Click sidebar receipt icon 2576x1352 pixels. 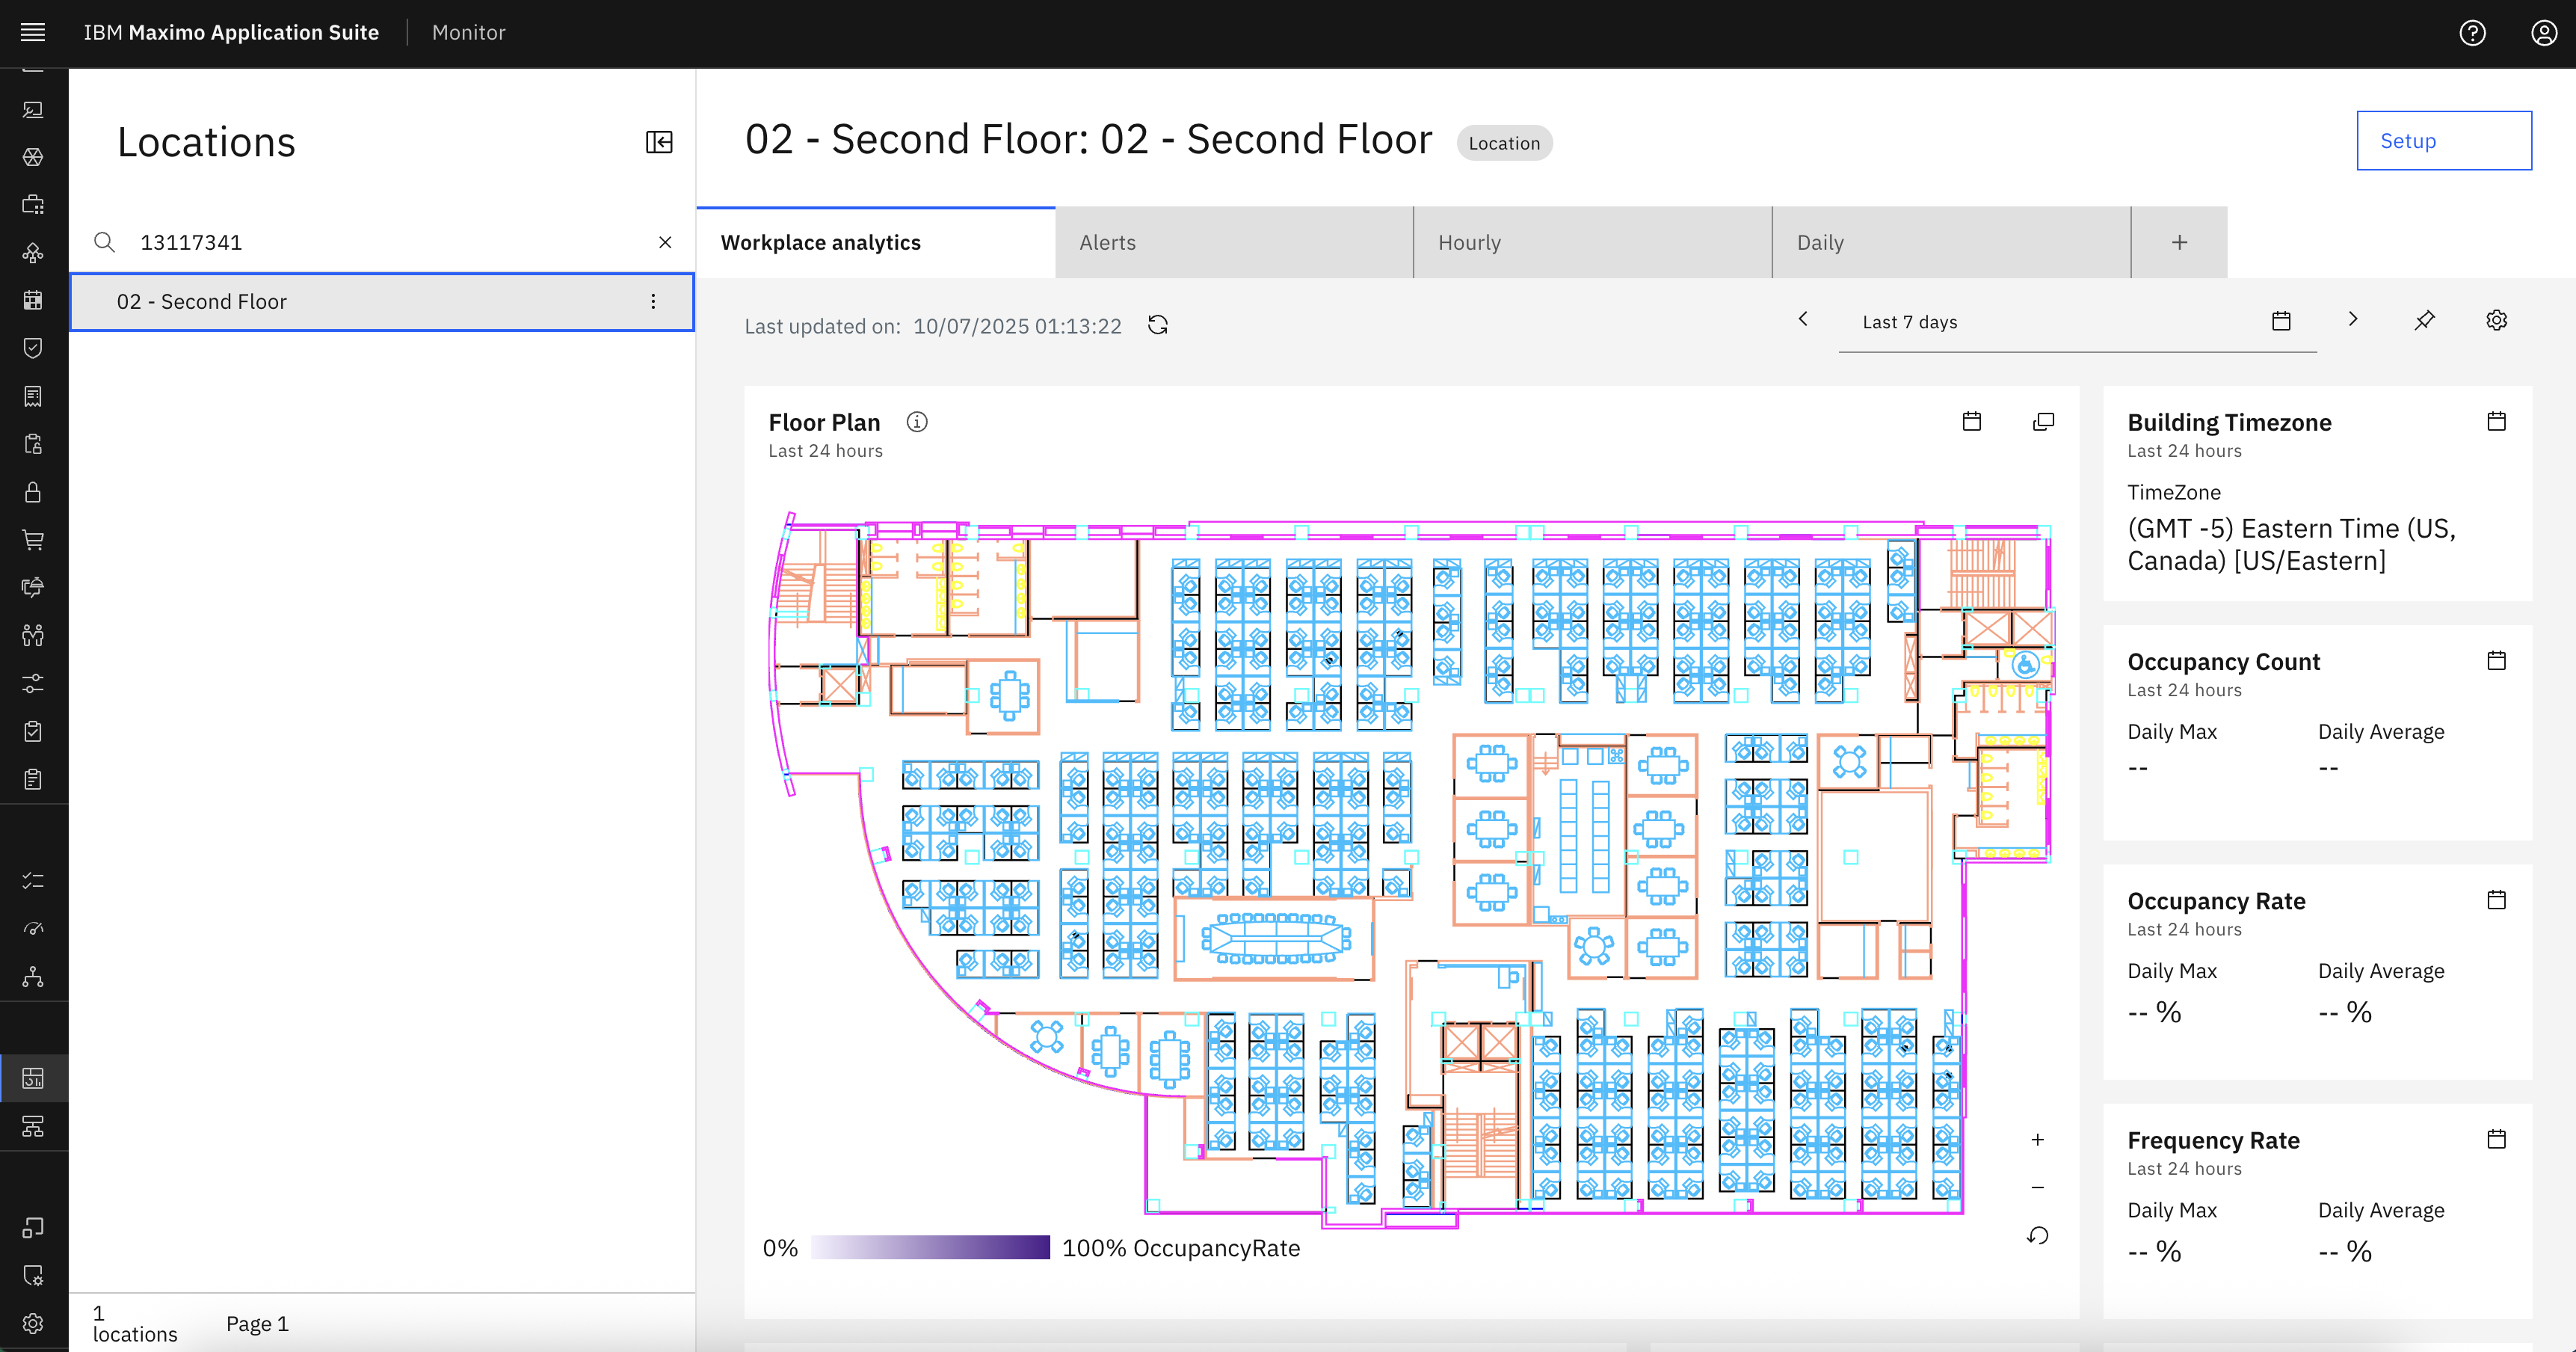coord(33,396)
